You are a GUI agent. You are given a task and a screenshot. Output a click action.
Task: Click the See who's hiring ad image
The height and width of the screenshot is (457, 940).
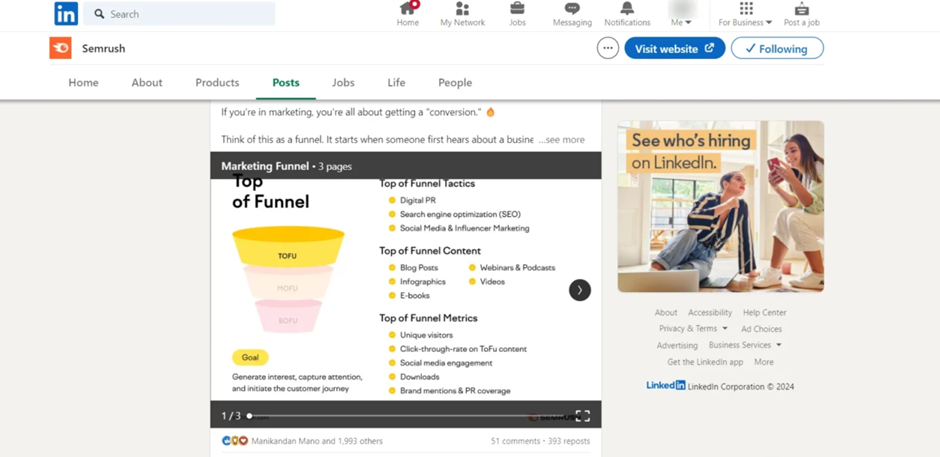pyautogui.click(x=721, y=206)
